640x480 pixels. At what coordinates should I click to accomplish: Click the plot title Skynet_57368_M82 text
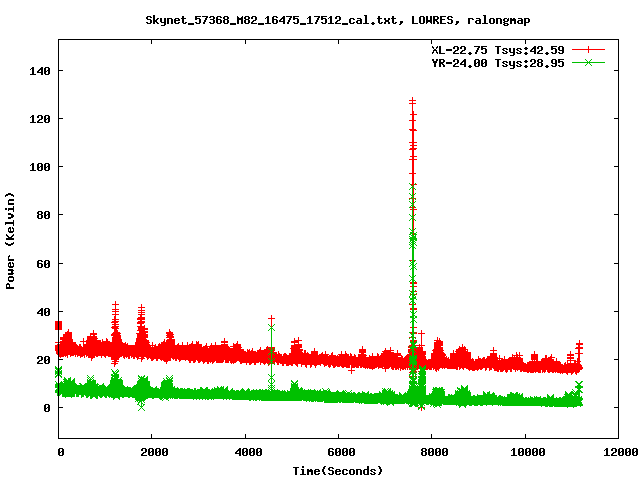(x=338, y=20)
